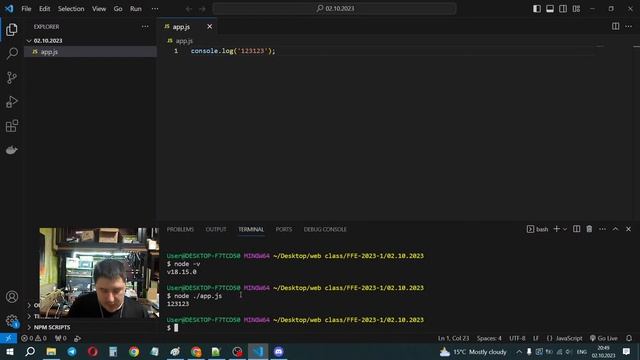Show errors and warnings count
Screen dimensions: 640x360
(x=34, y=338)
